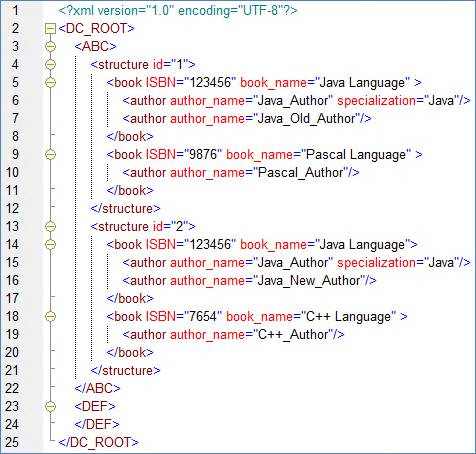
Task: Click the book_name value "Pascal Language"
Action: (356, 155)
